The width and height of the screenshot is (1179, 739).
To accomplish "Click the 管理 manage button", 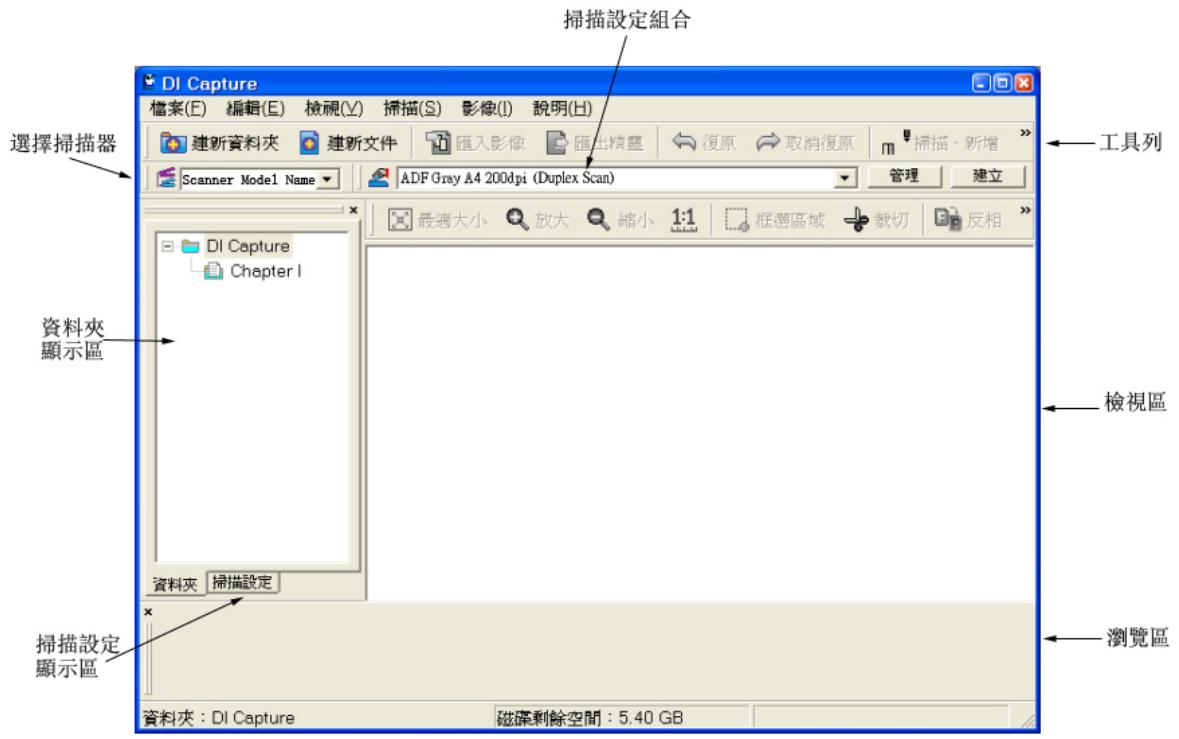I will click(904, 176).
